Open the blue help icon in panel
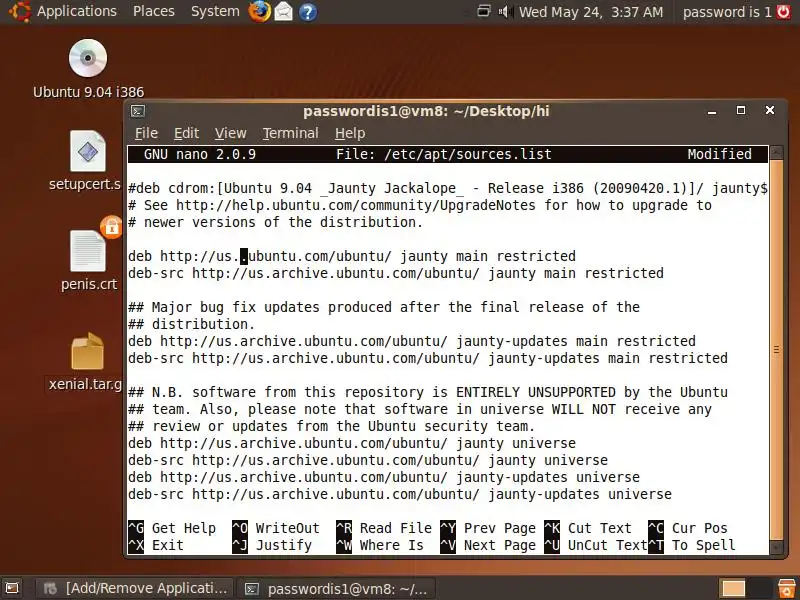Image resolution: width=800 pixels, height=600 pixels. point(308,12)
